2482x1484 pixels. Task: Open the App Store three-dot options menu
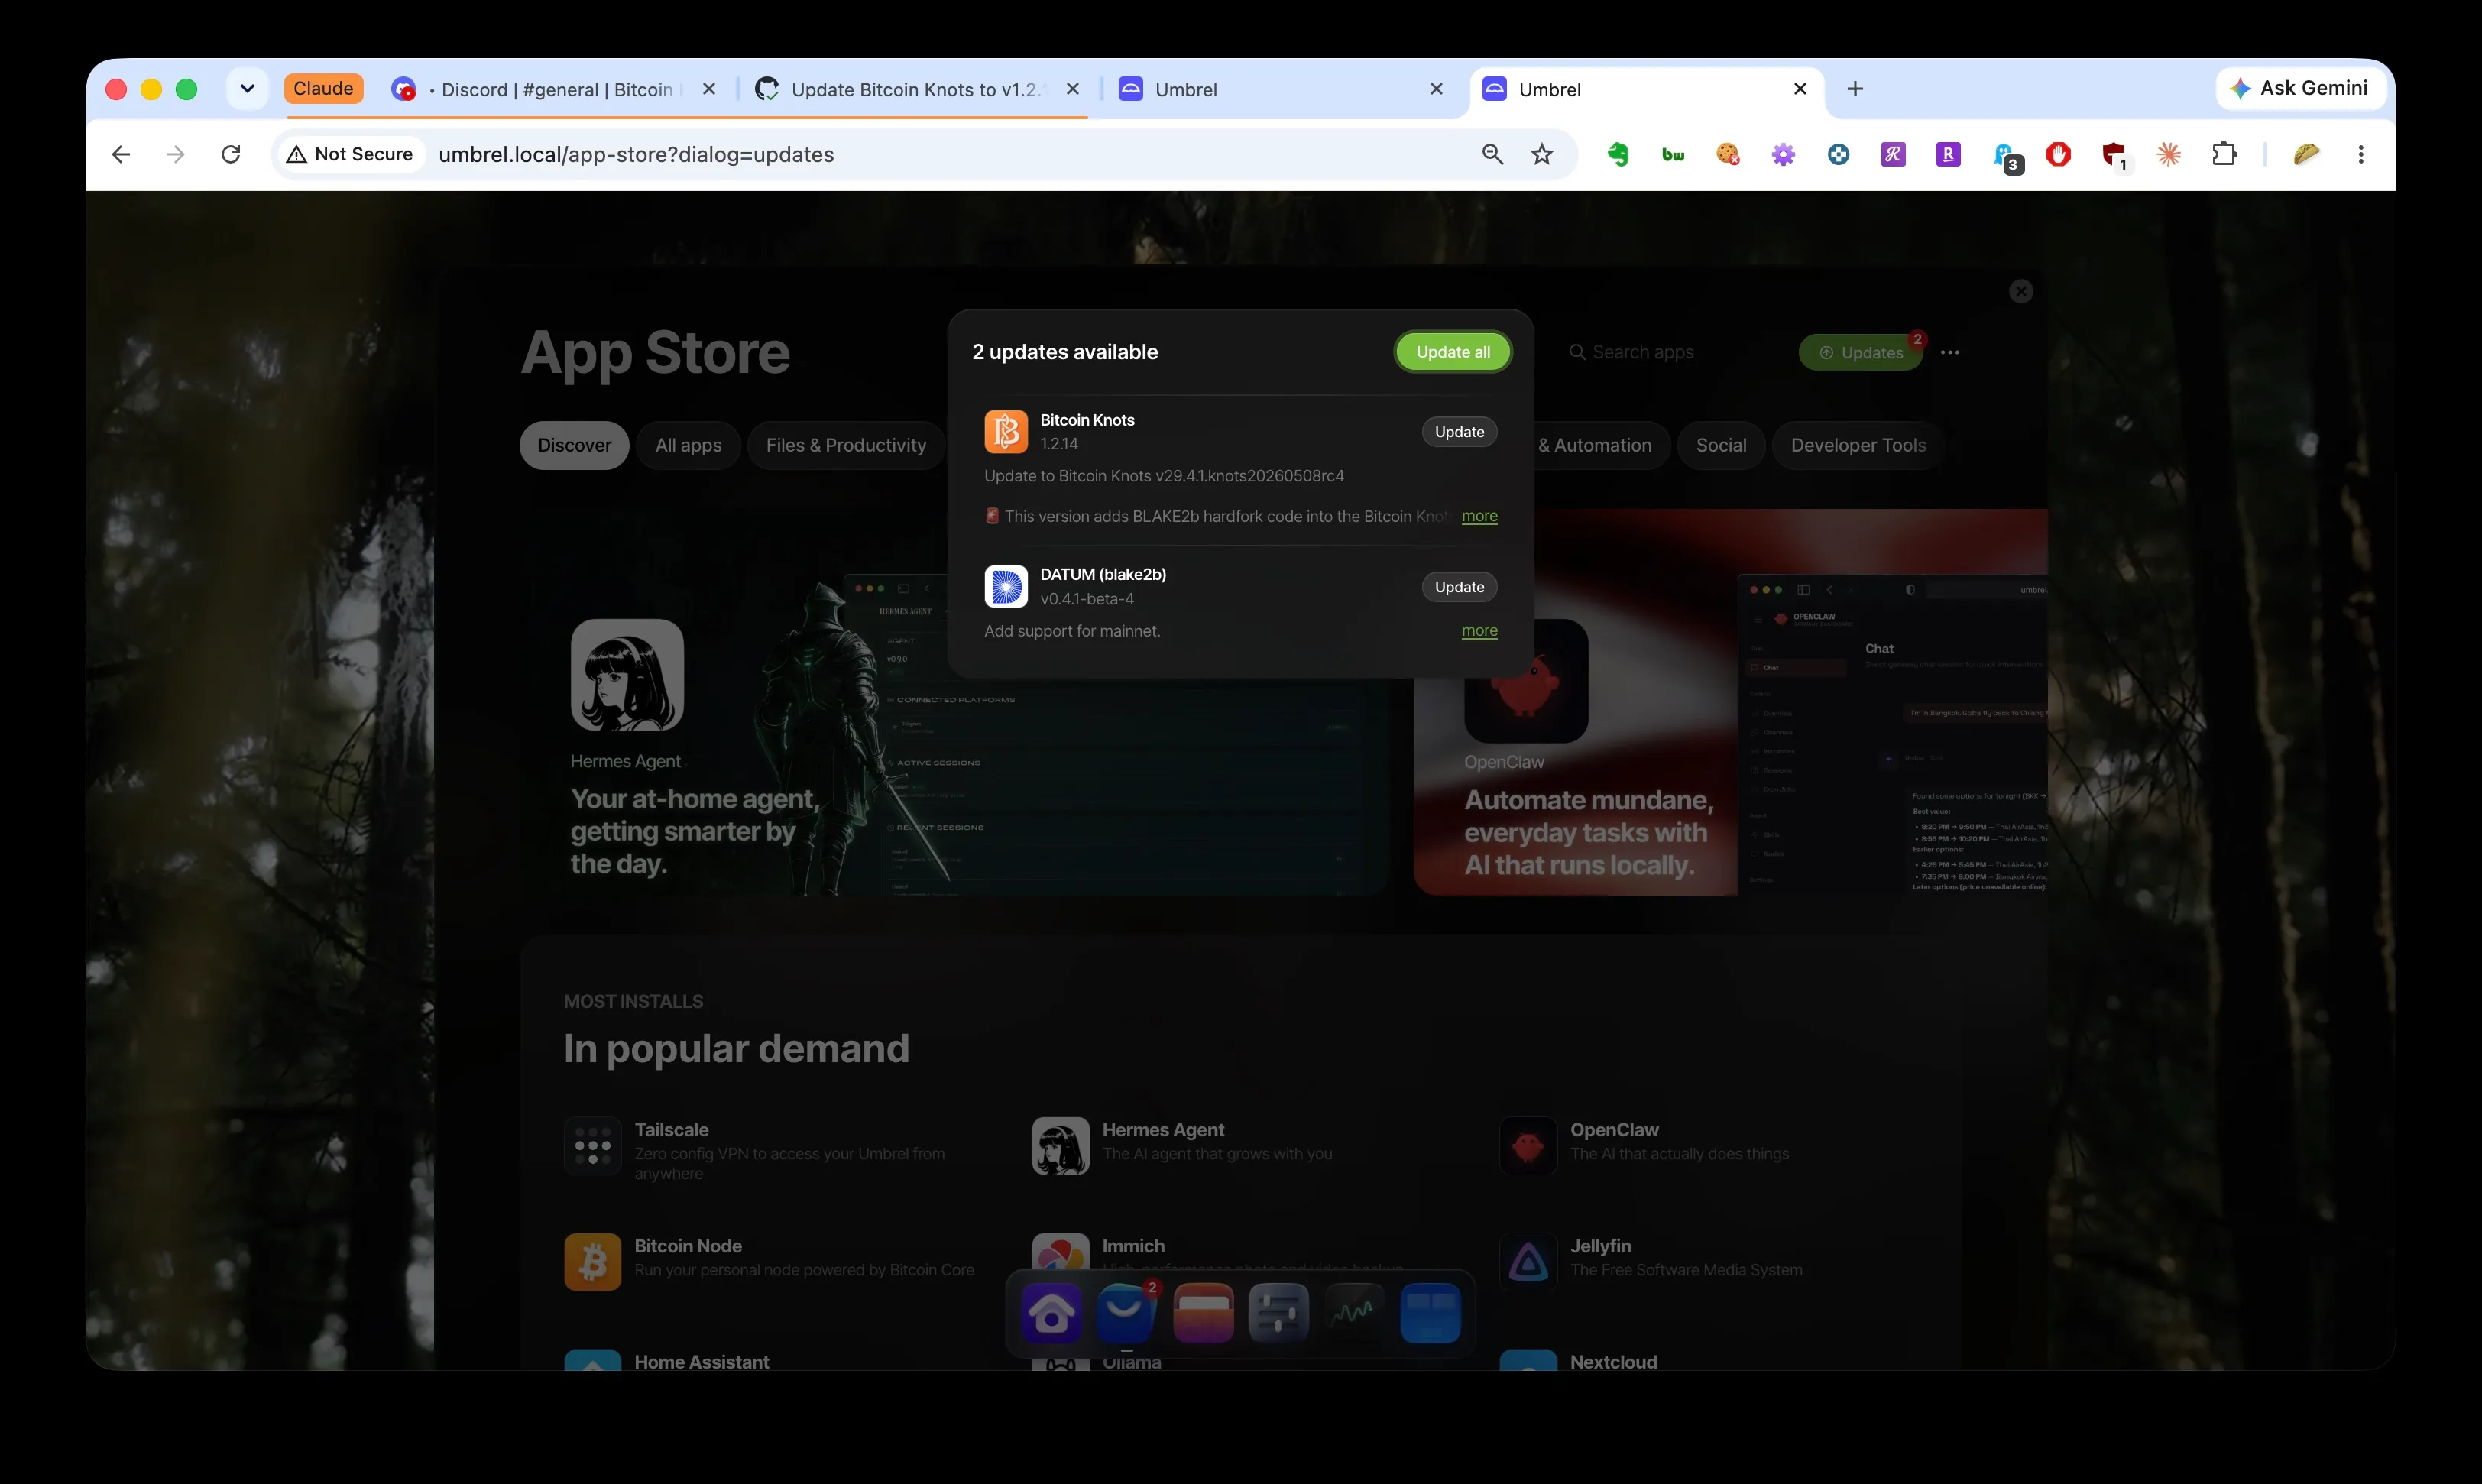coord(1950,352)
